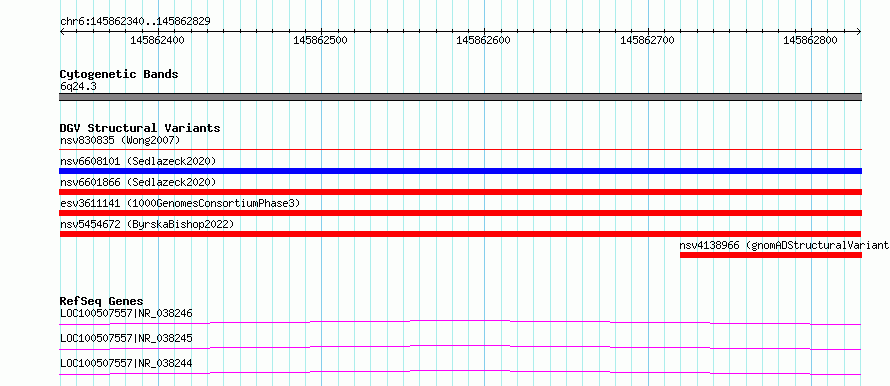Select the magenta NR_038244 transcript line

click(x=460, y=372)
